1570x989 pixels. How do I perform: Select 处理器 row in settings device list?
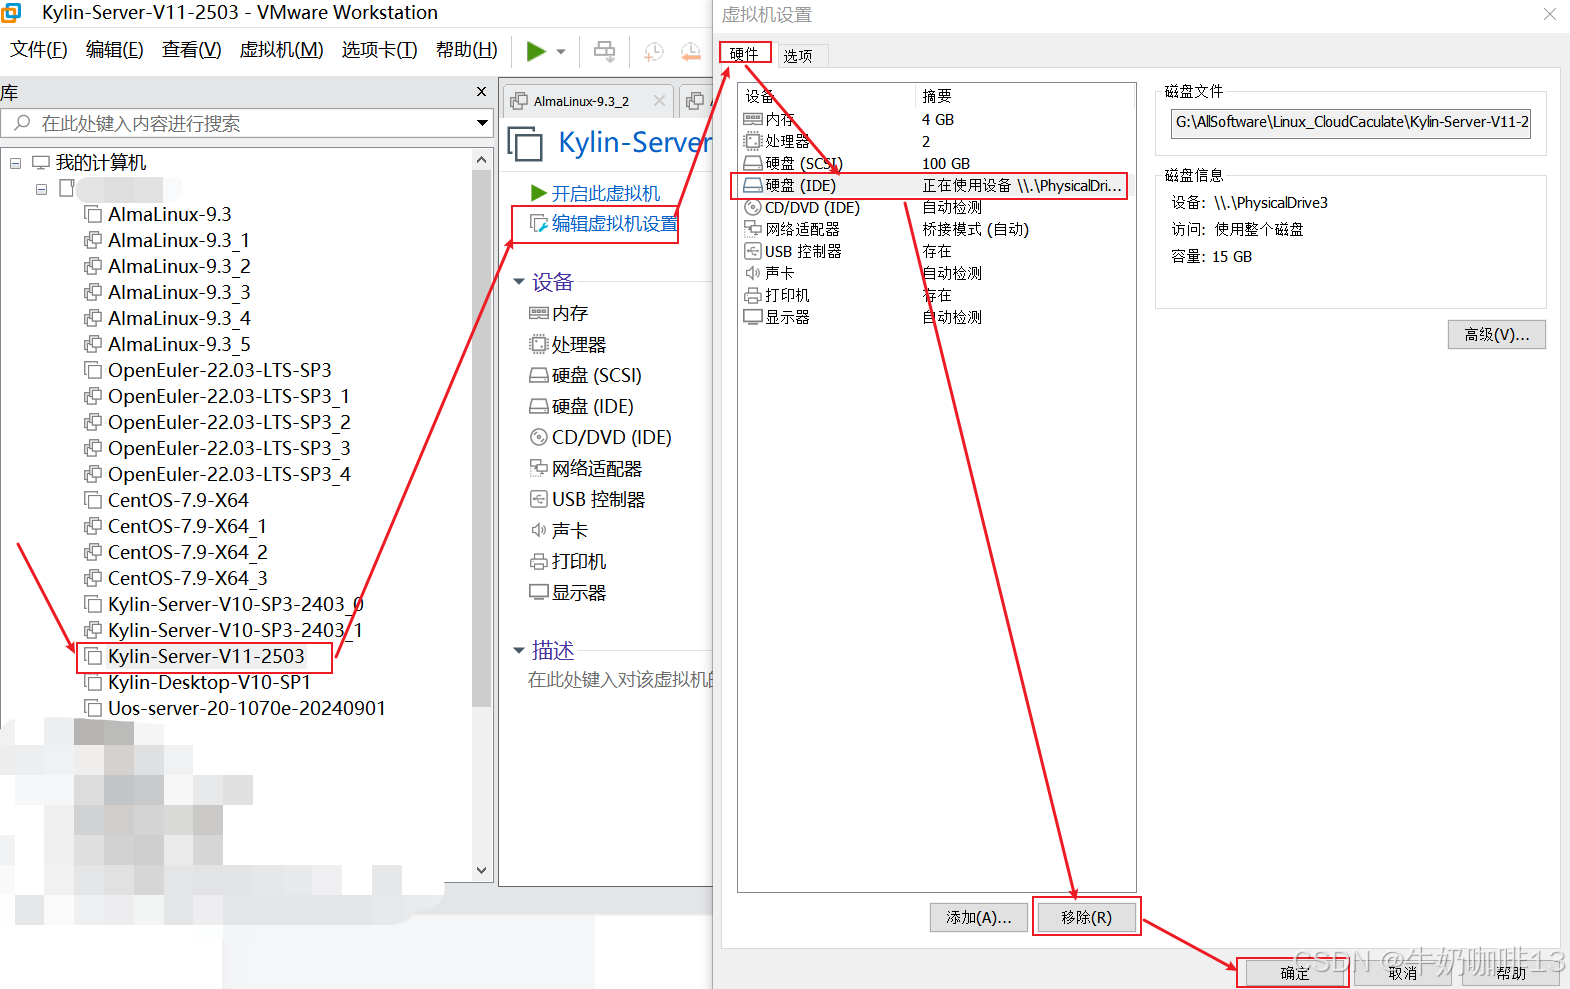click(936, 141)
